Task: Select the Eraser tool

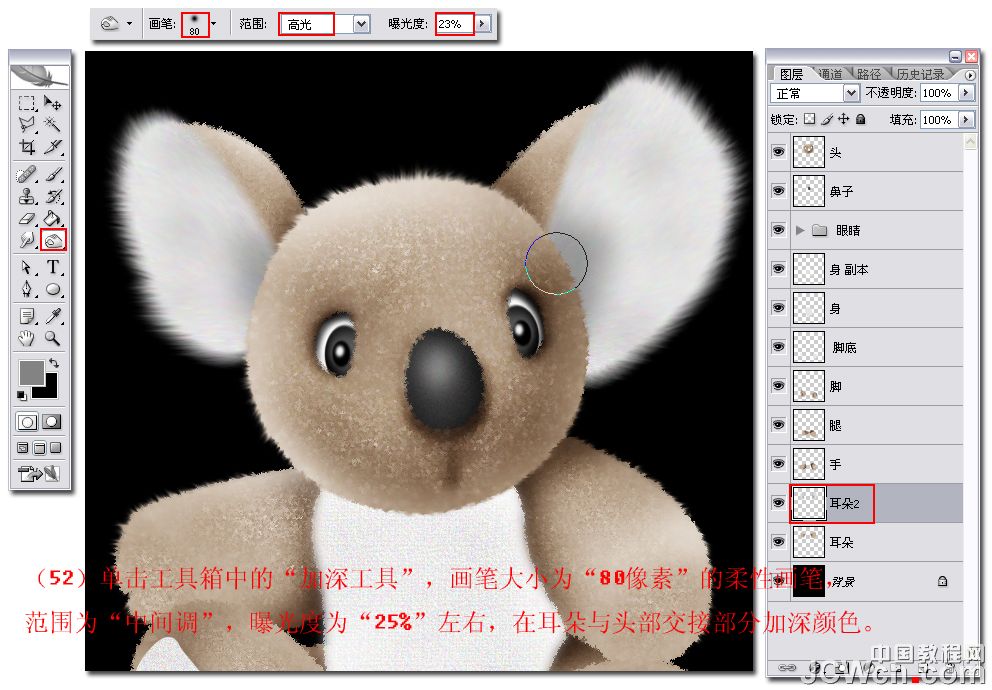Action: 27,219
